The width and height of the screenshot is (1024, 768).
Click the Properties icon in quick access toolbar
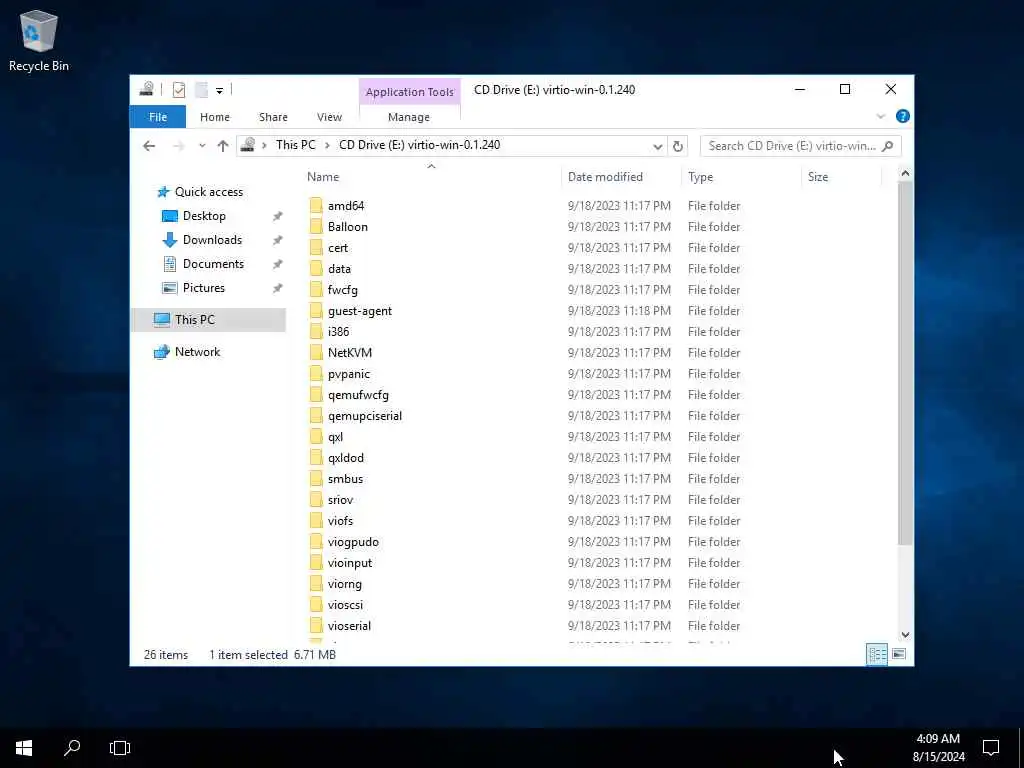178,89
